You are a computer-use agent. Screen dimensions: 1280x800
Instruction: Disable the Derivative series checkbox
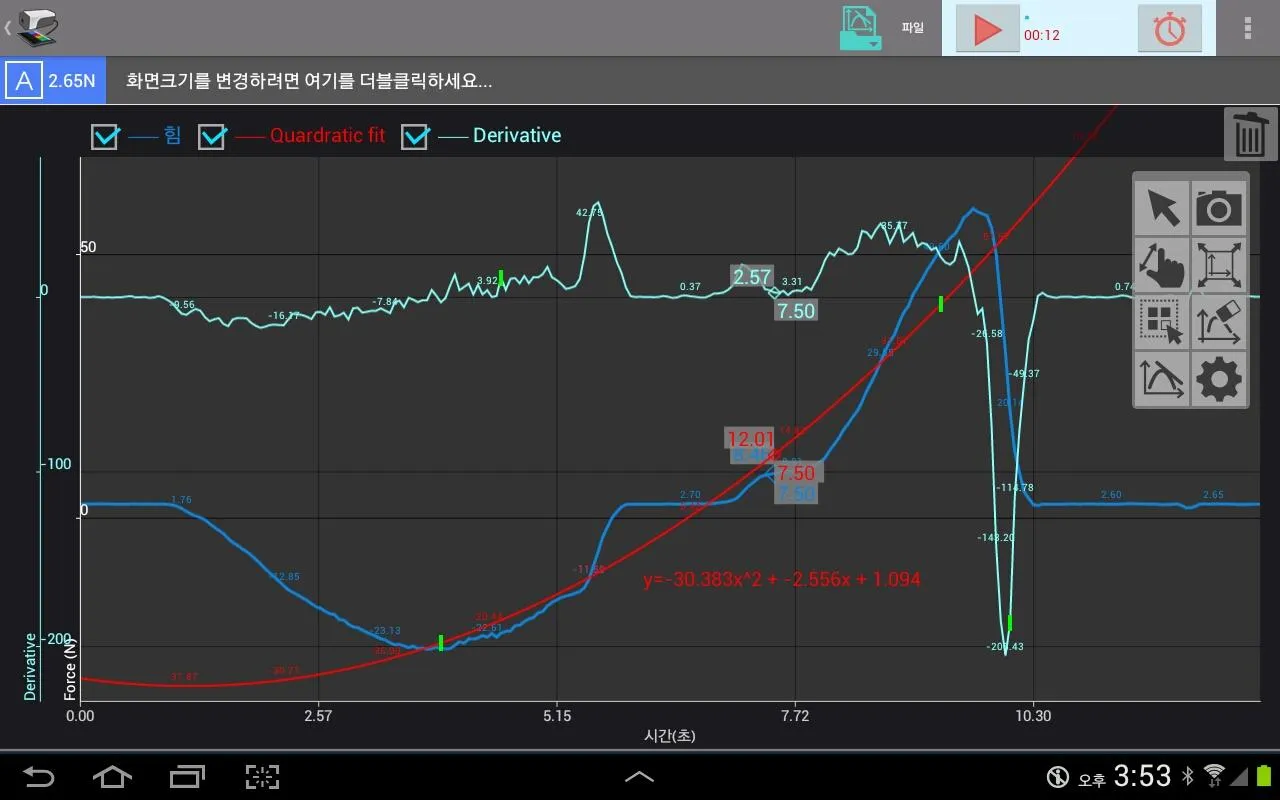(415, 136)
